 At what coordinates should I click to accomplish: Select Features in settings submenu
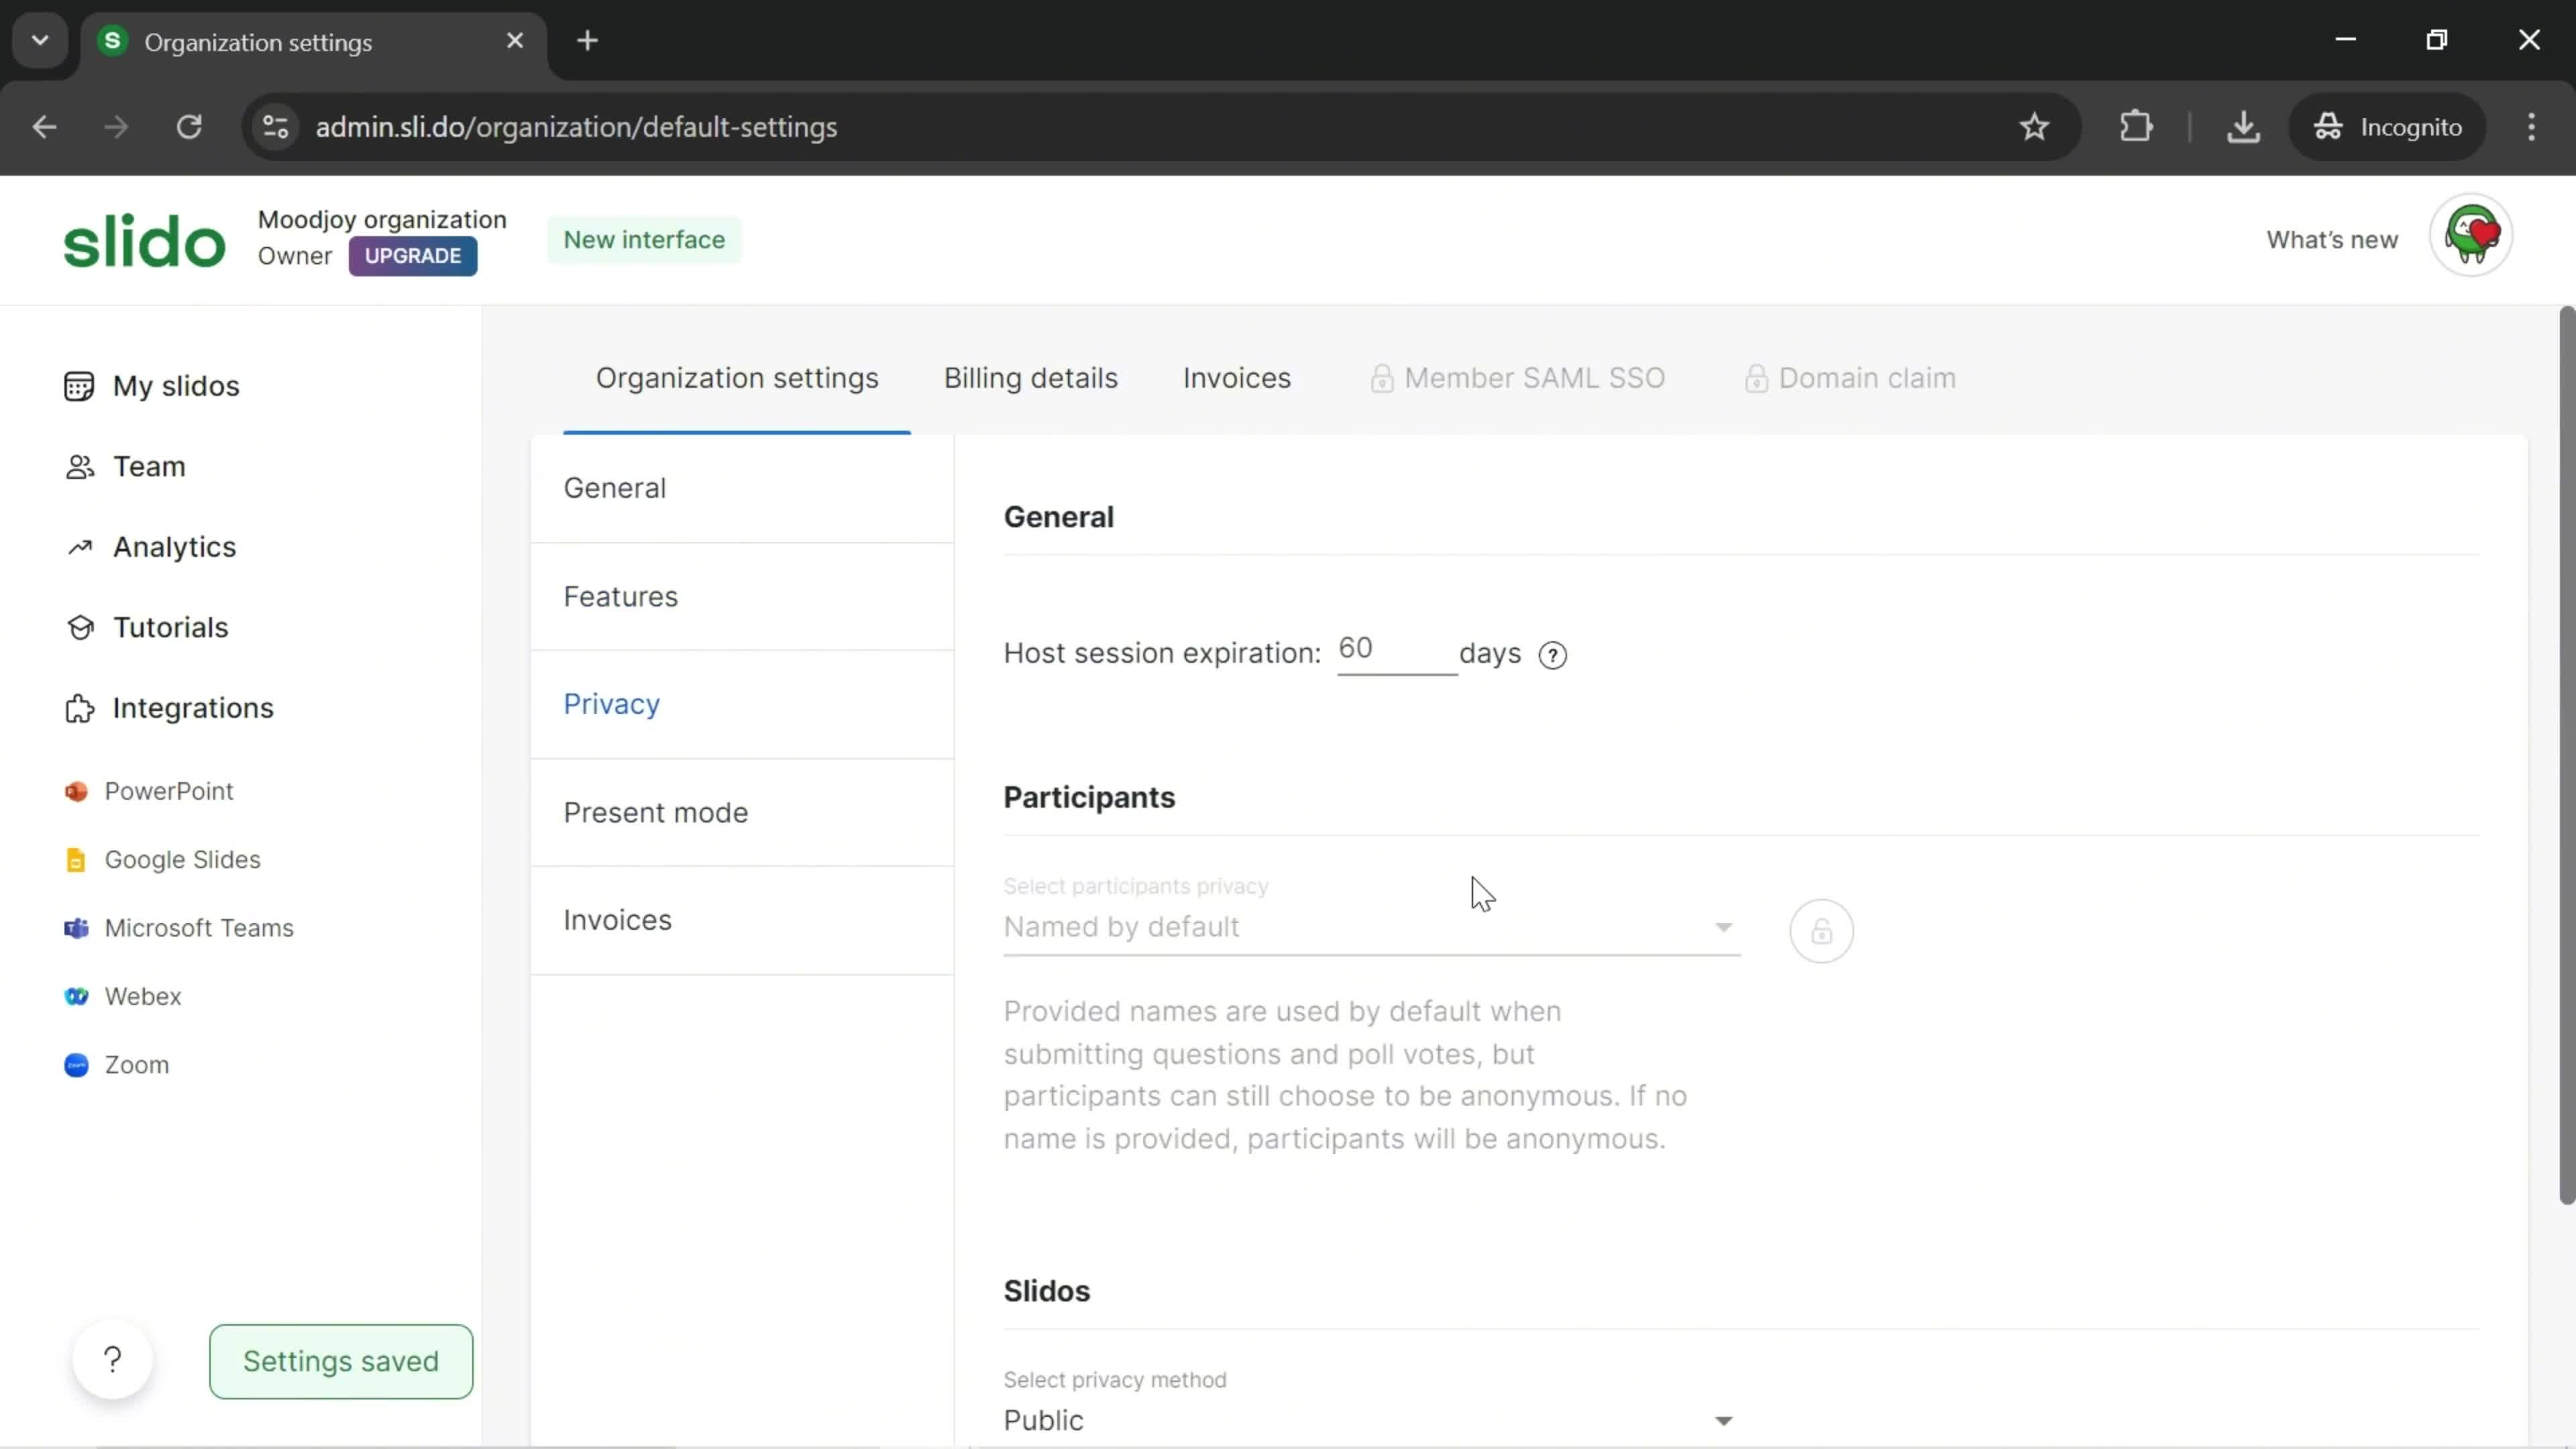tap(742, 597)
